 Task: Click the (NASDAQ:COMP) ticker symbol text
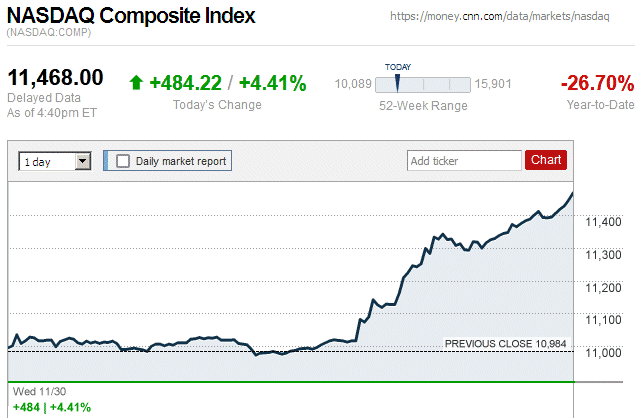tap(48, 33)
